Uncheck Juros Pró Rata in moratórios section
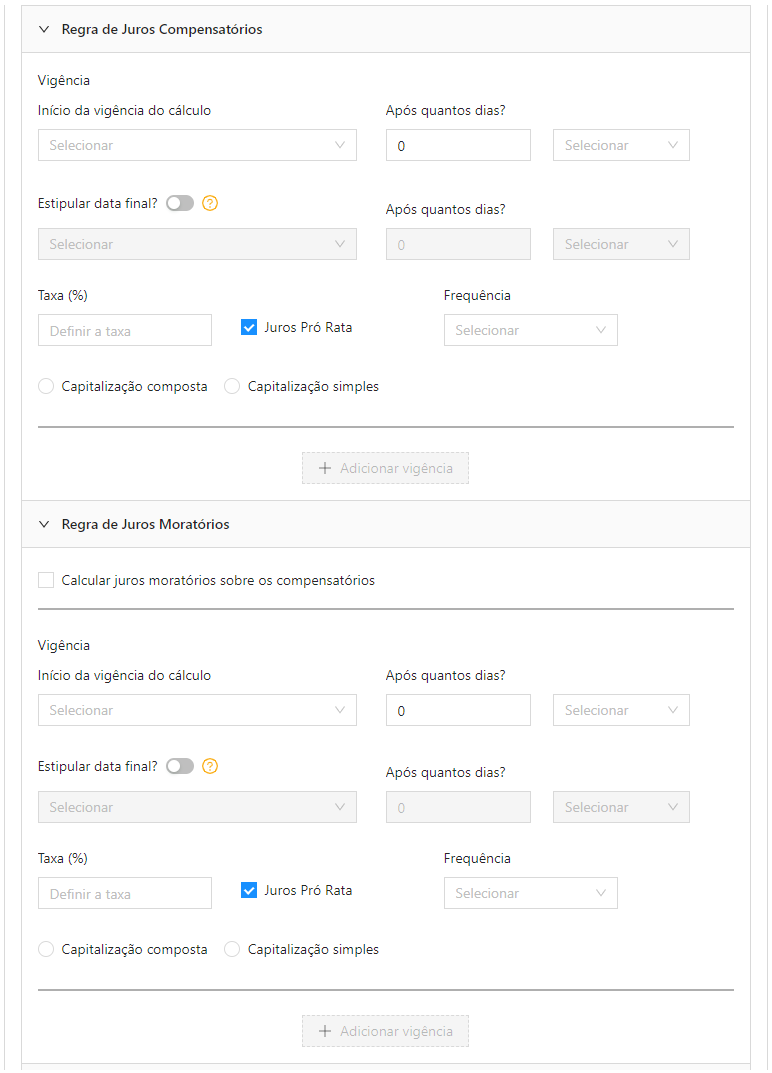772x1073 pixels. [249, 891]
